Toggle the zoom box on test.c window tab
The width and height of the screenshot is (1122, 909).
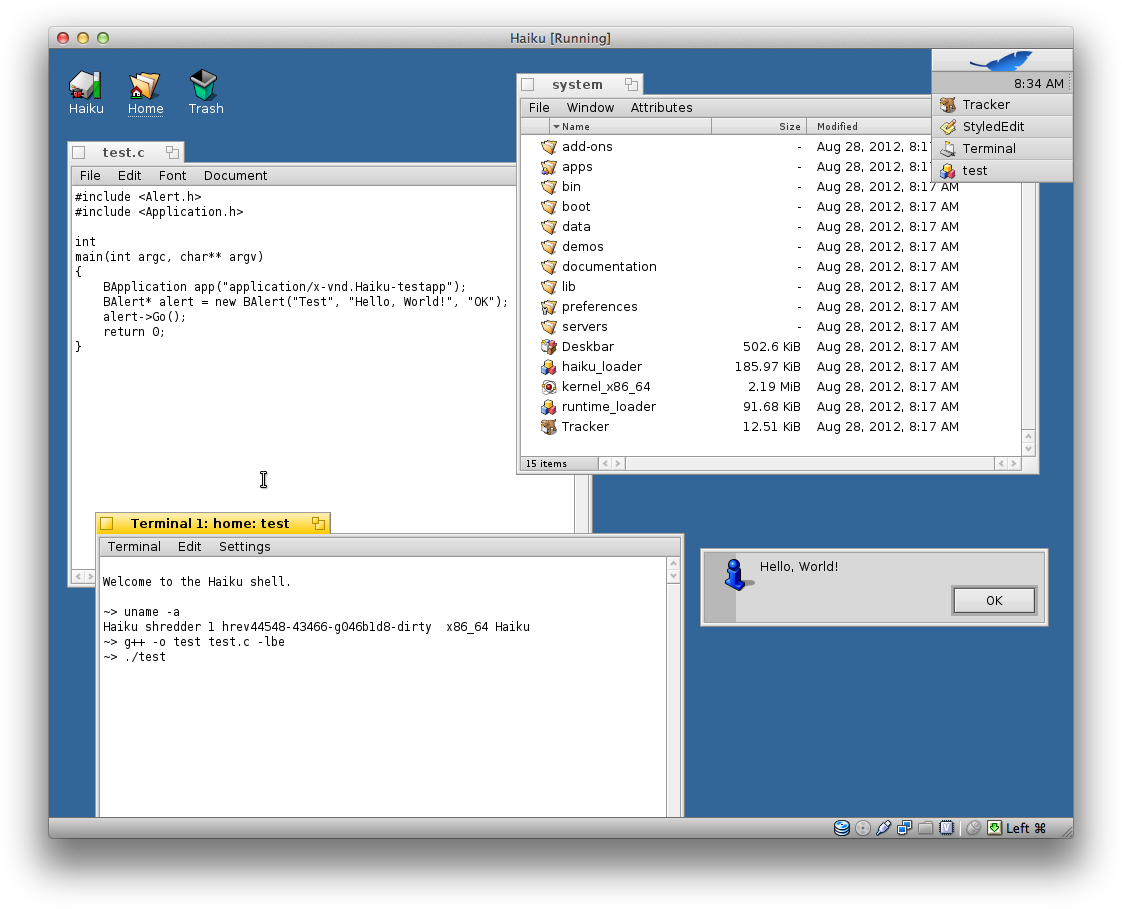coord(172,153)
